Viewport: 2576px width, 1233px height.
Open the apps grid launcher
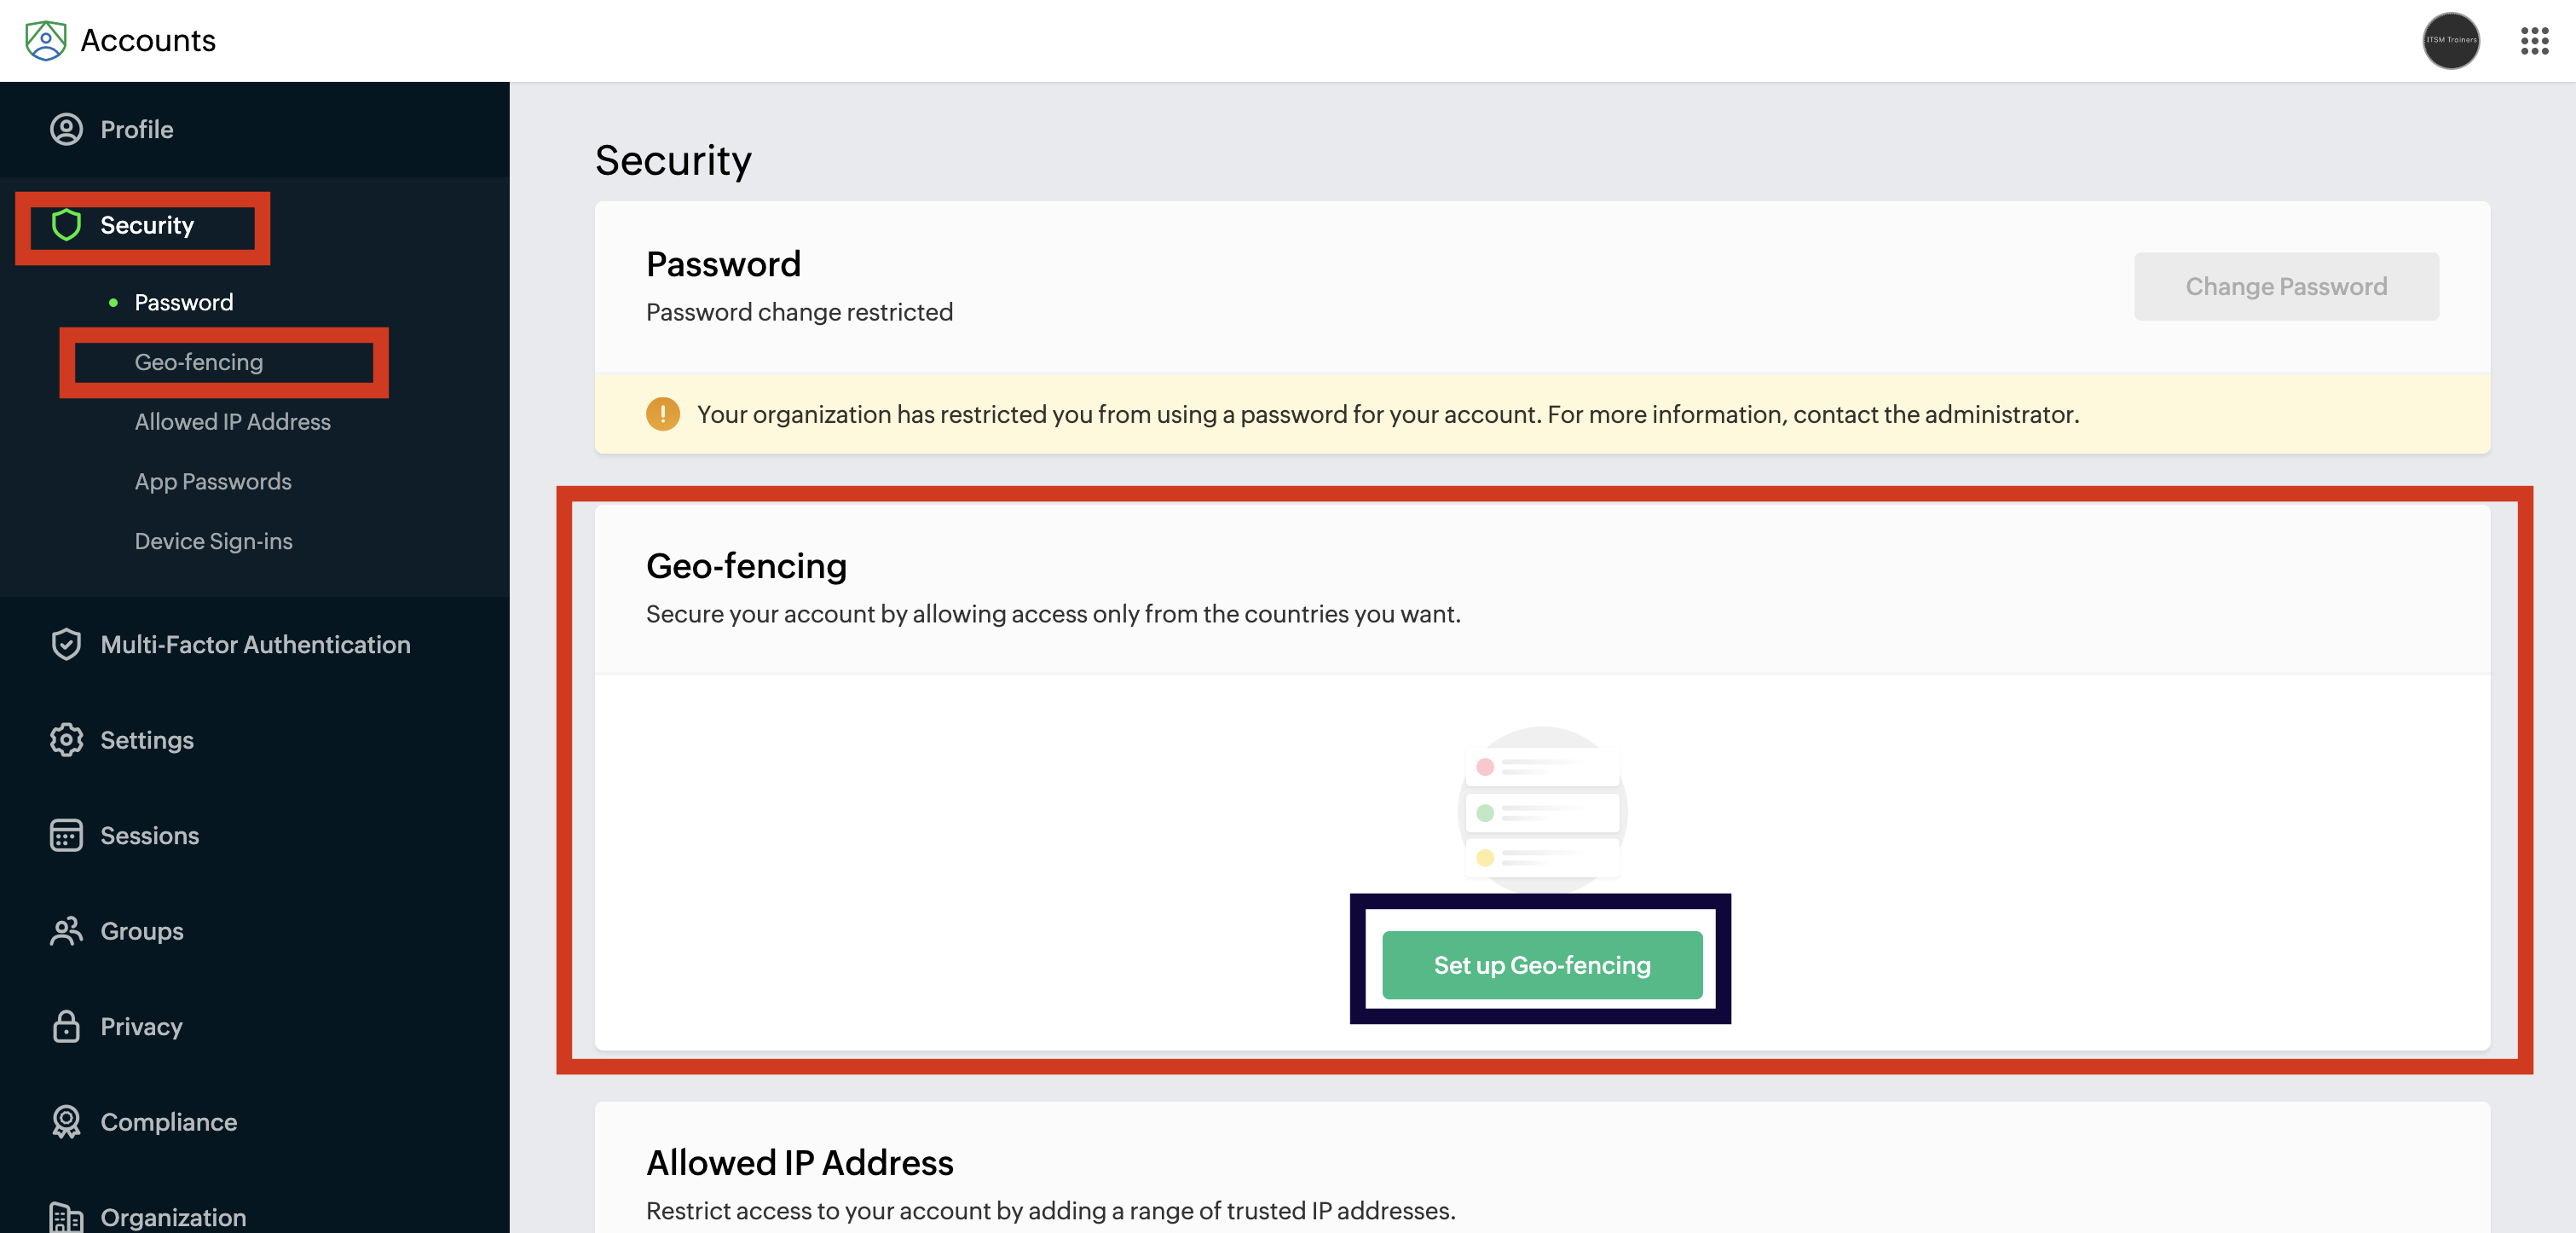pos(2533,41)
